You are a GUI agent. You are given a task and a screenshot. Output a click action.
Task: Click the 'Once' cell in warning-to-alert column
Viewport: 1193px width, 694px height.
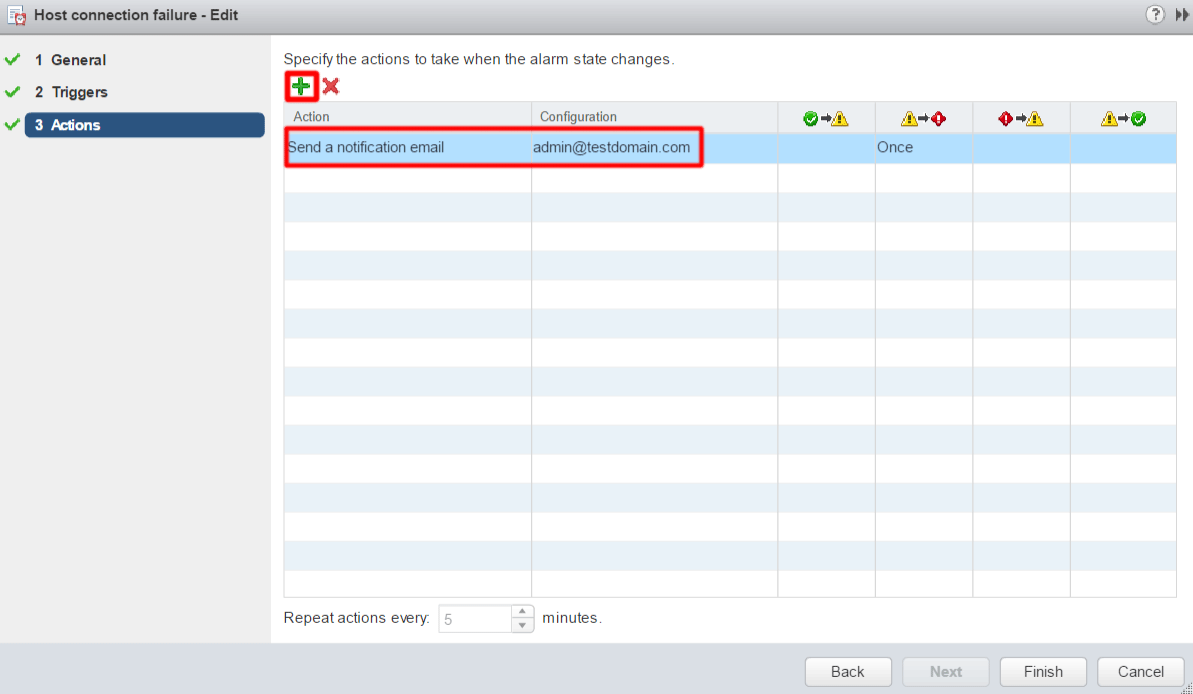click(924, 148)
